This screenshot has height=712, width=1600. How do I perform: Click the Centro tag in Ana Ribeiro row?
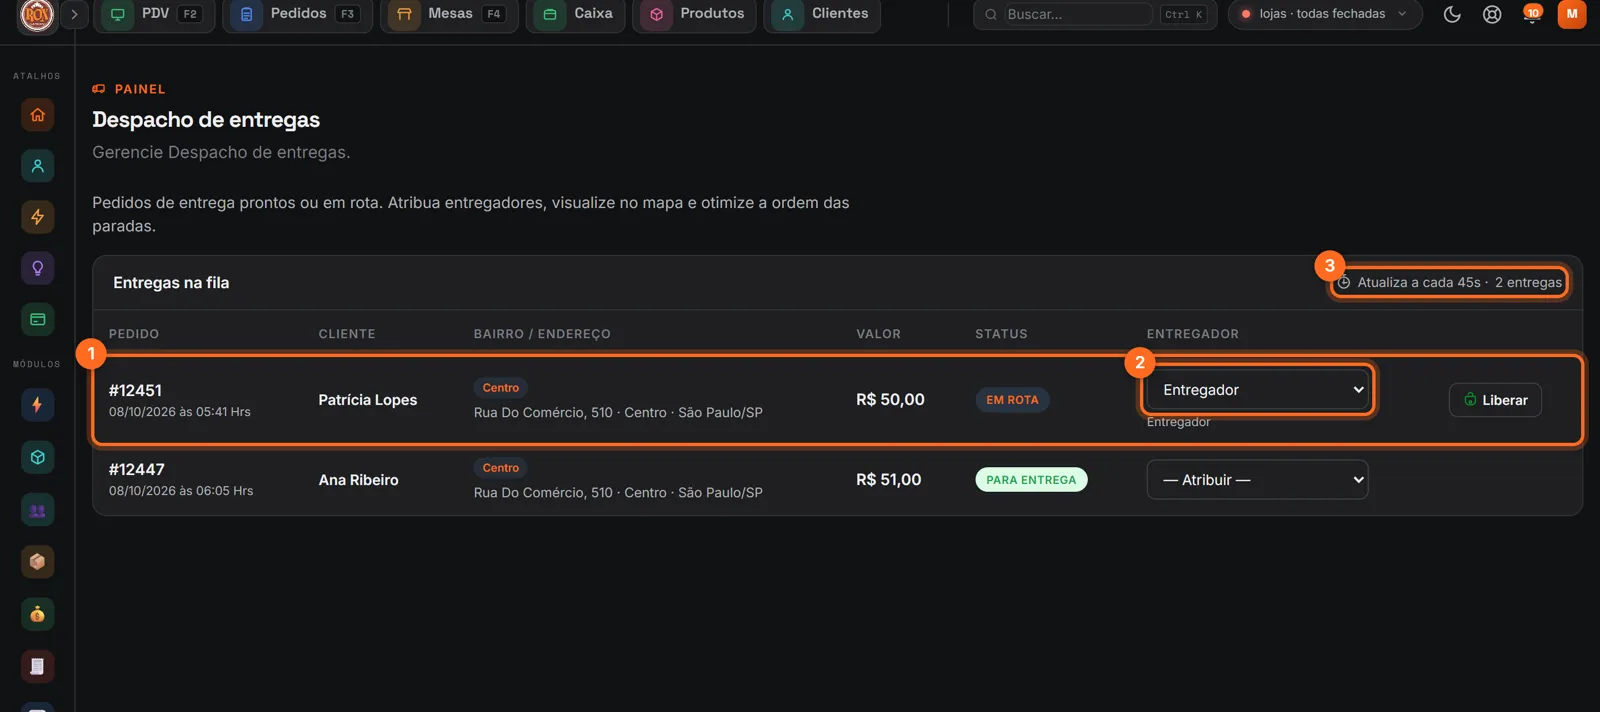coord(501,468)
